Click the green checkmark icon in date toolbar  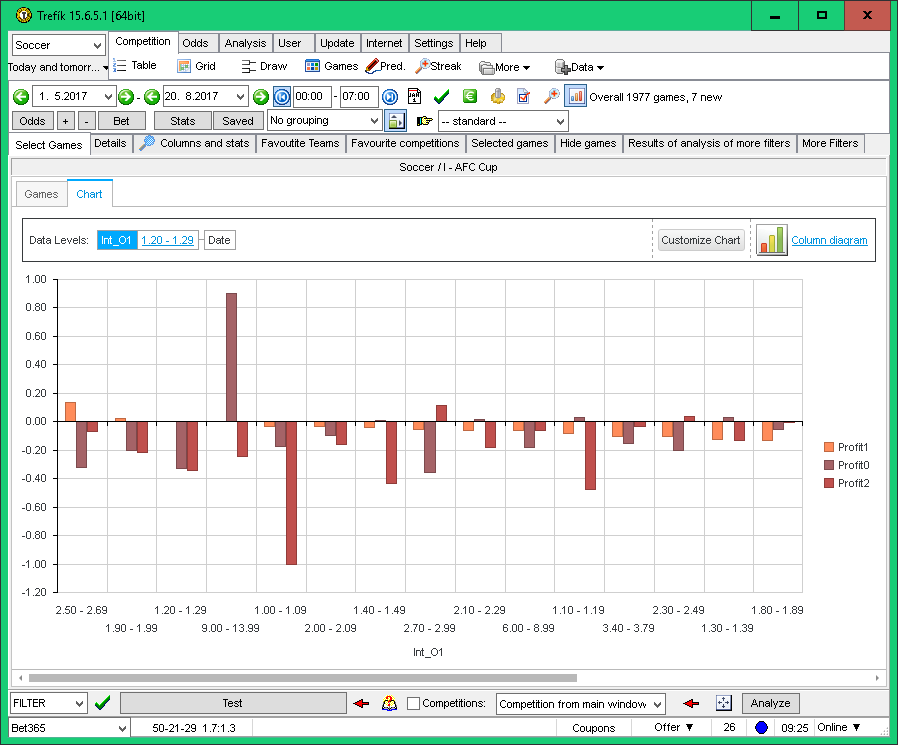tap(441, 97)
